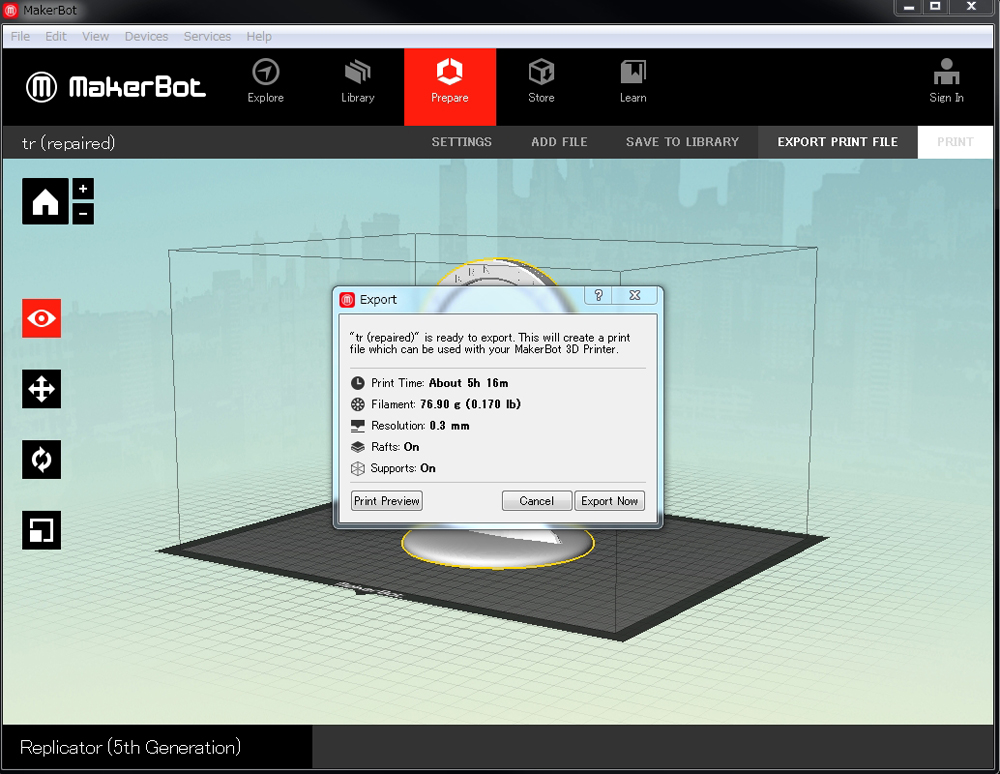The image size is (1000, 774).
Task: Click the Home view icon
Action: [45, 202]
